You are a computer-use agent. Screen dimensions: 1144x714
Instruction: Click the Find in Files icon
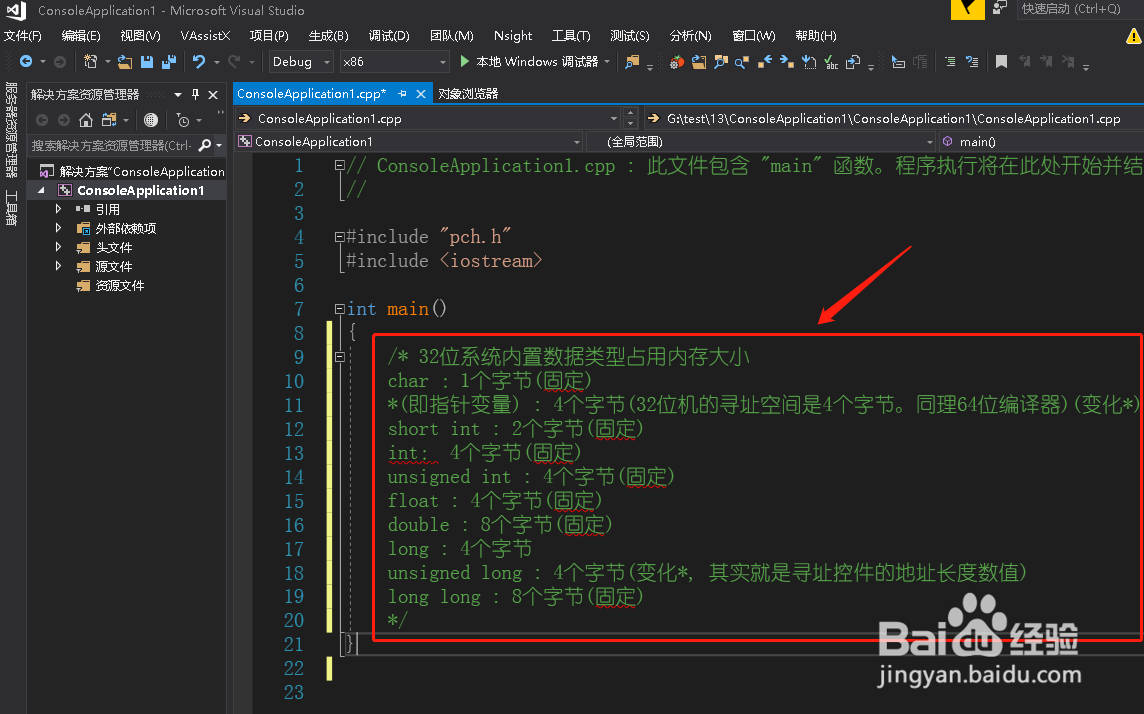(633, 62)
